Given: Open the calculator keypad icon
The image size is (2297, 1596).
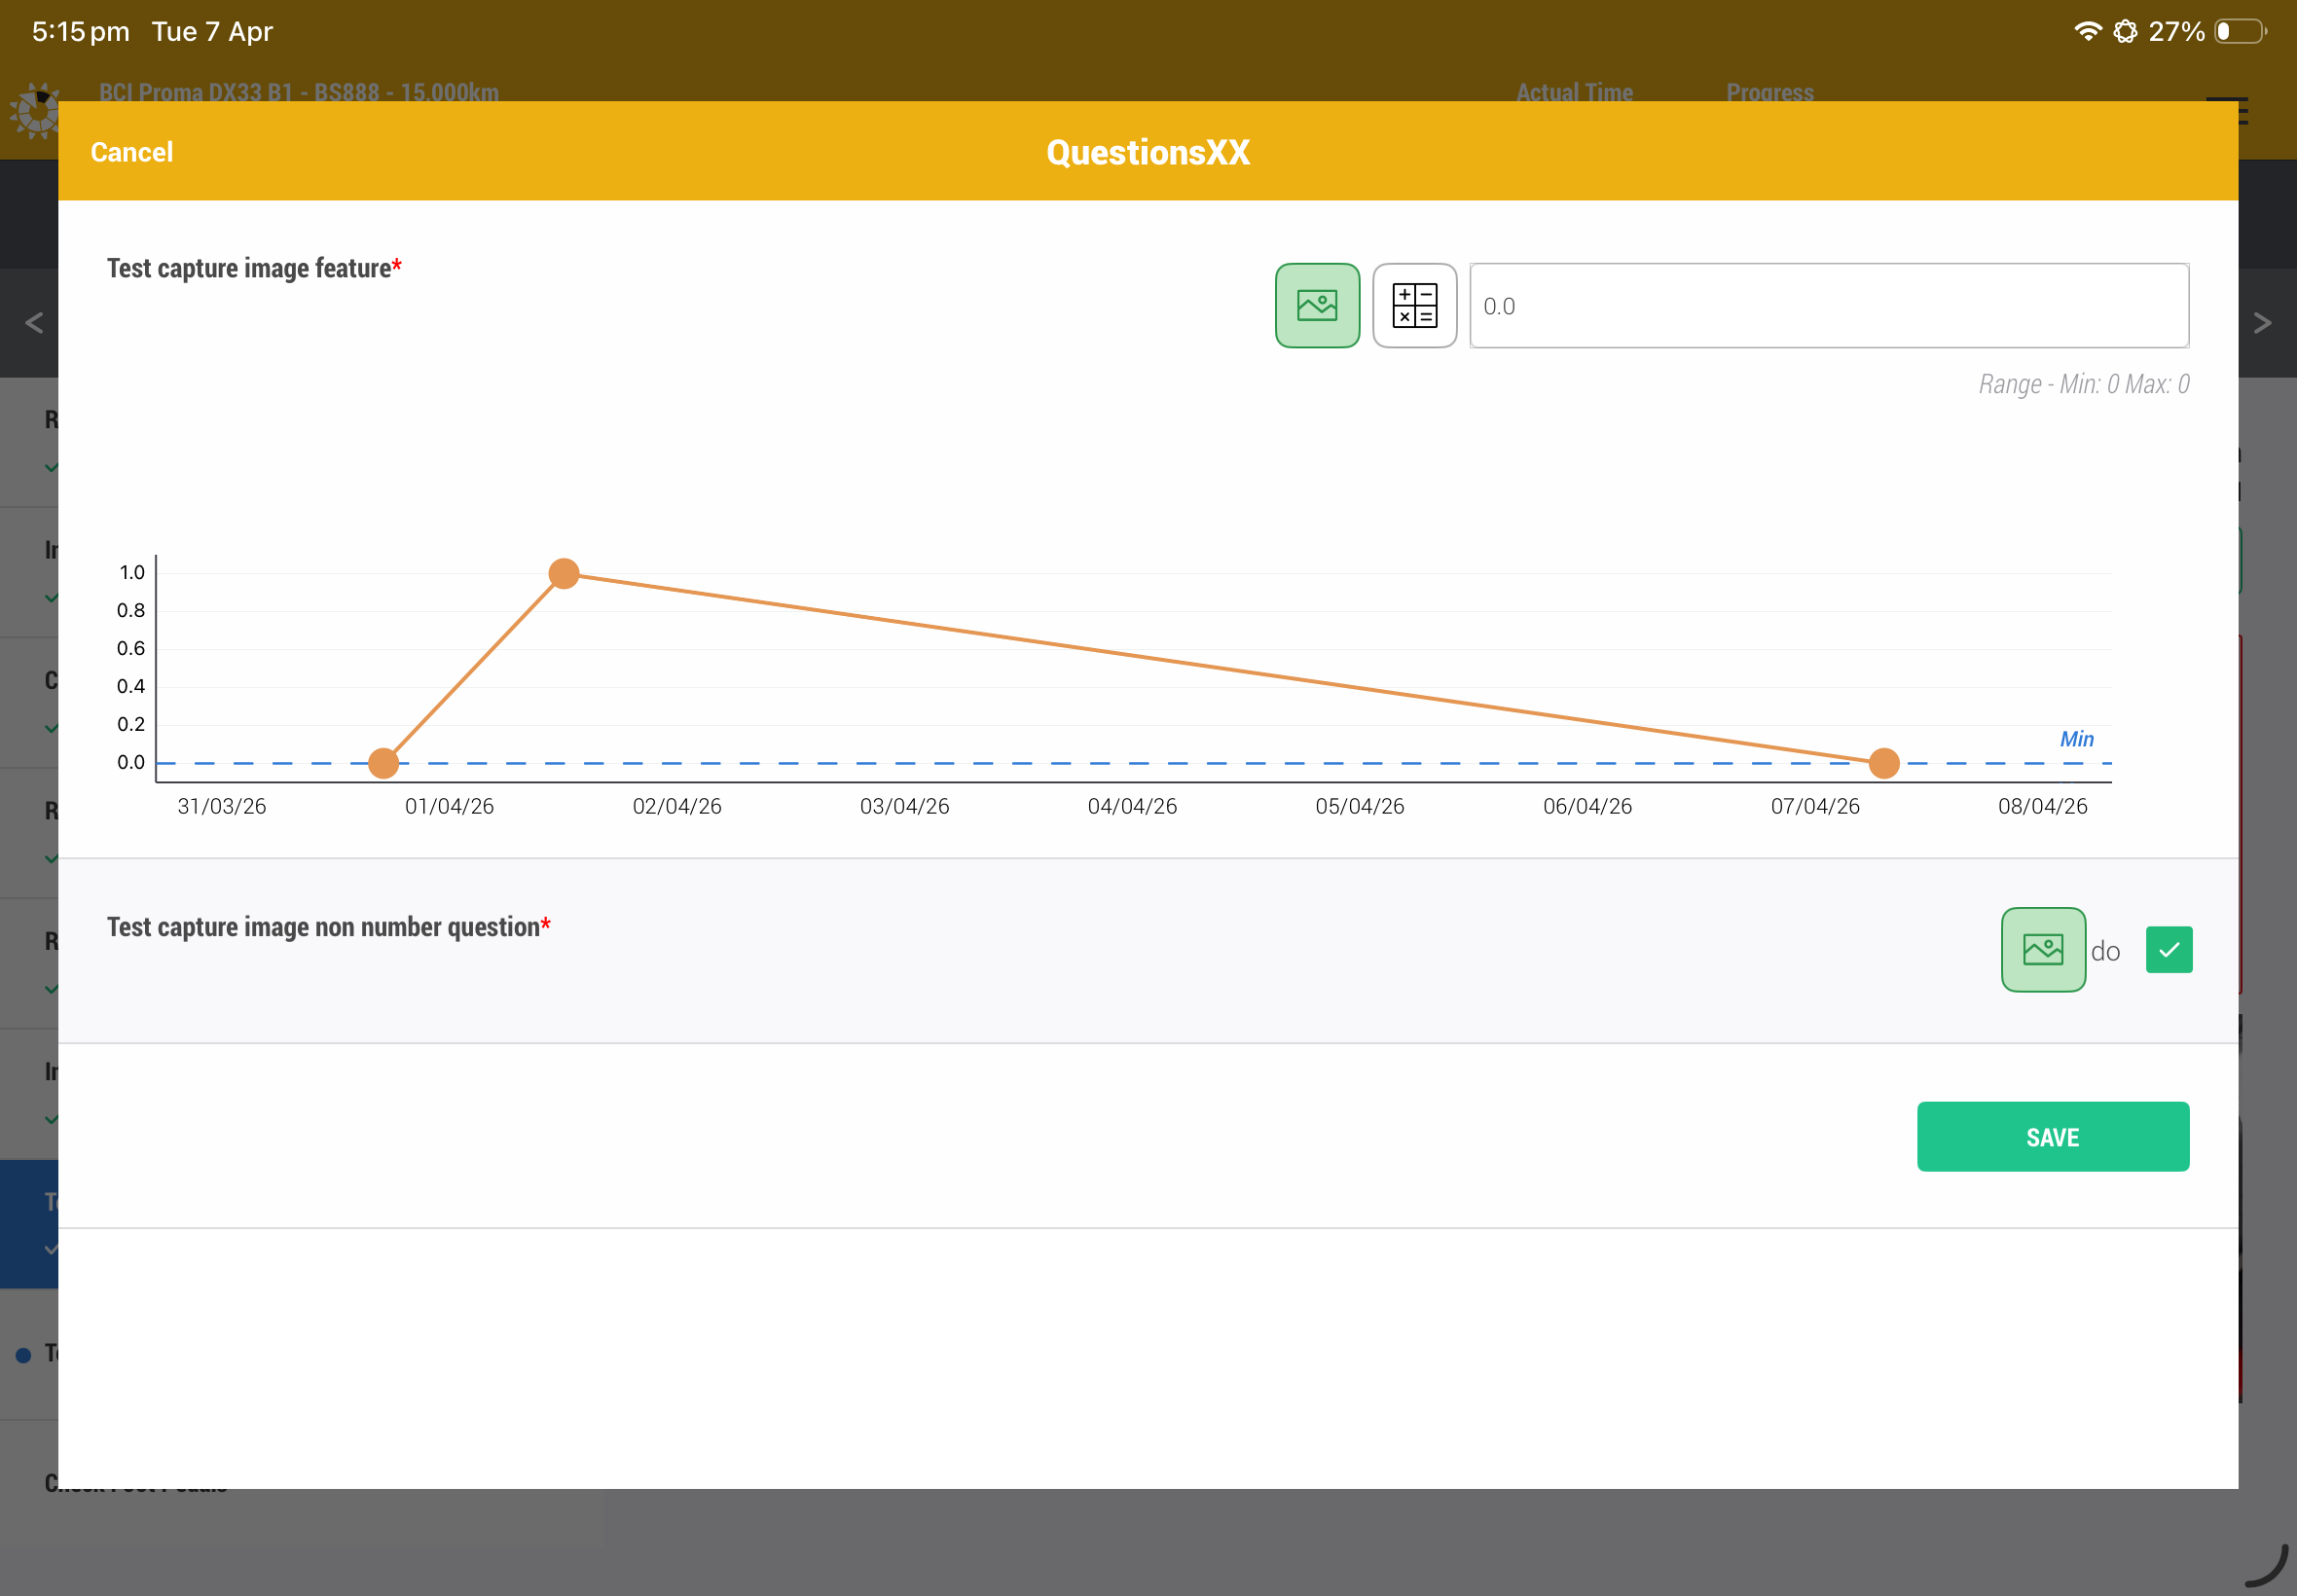Looking at the screenshot, I should [x=1414, y=305].
